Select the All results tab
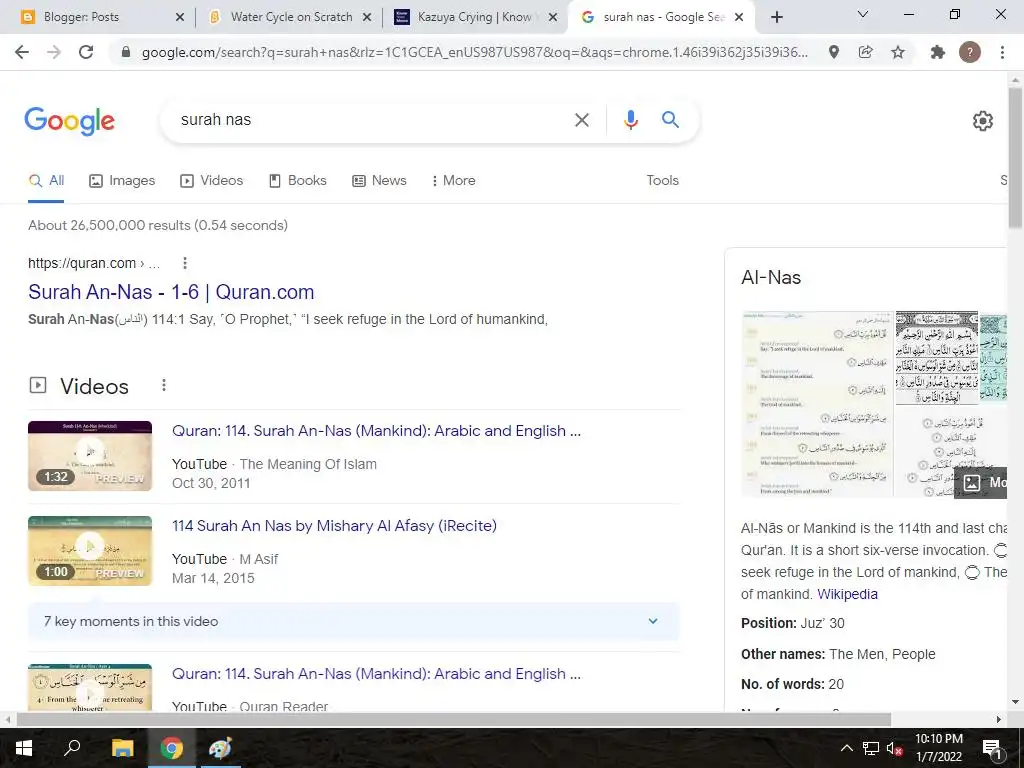Screen dimensions: 1024x768 click(46, 181)
